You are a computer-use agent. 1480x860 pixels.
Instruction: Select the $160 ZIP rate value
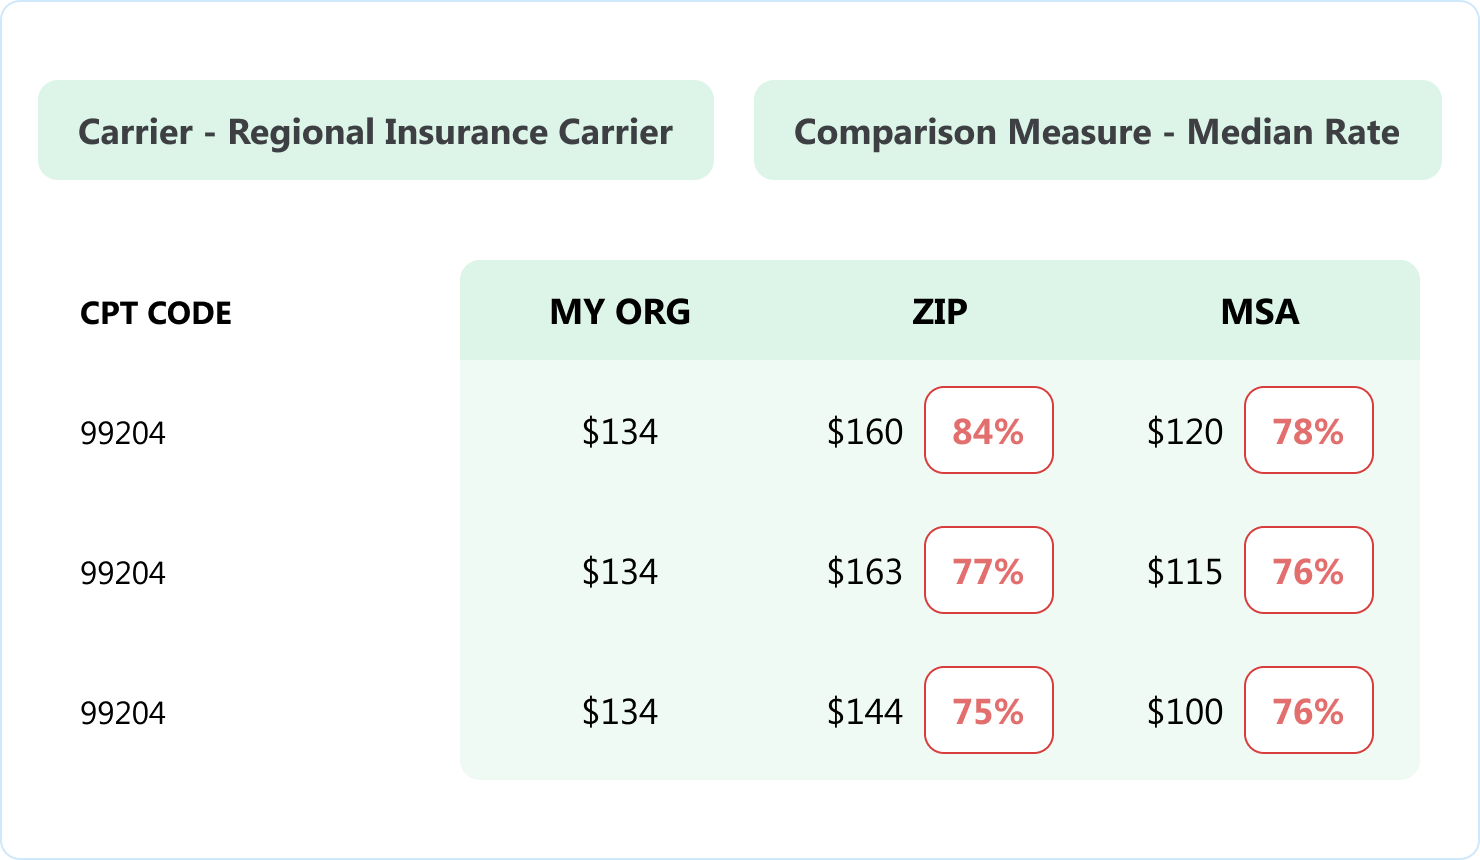(865, 432)
